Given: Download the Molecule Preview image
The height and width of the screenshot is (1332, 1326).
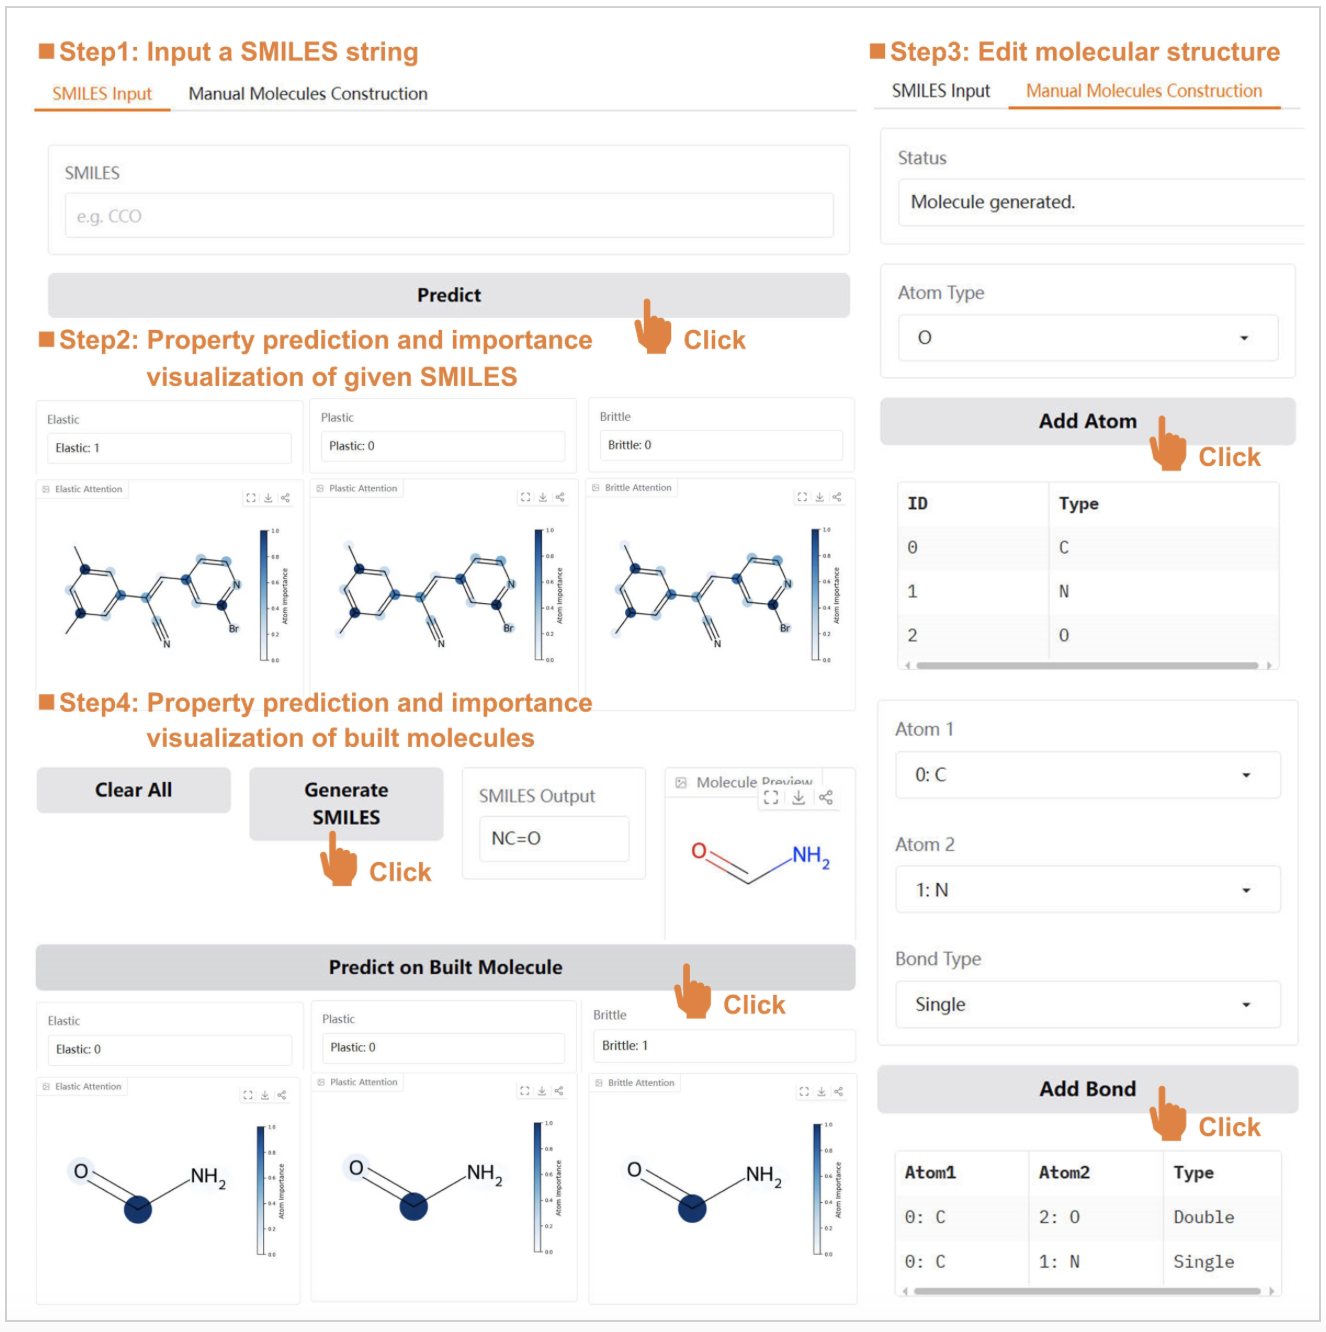Looking at the screenshot, I should 798,798.
